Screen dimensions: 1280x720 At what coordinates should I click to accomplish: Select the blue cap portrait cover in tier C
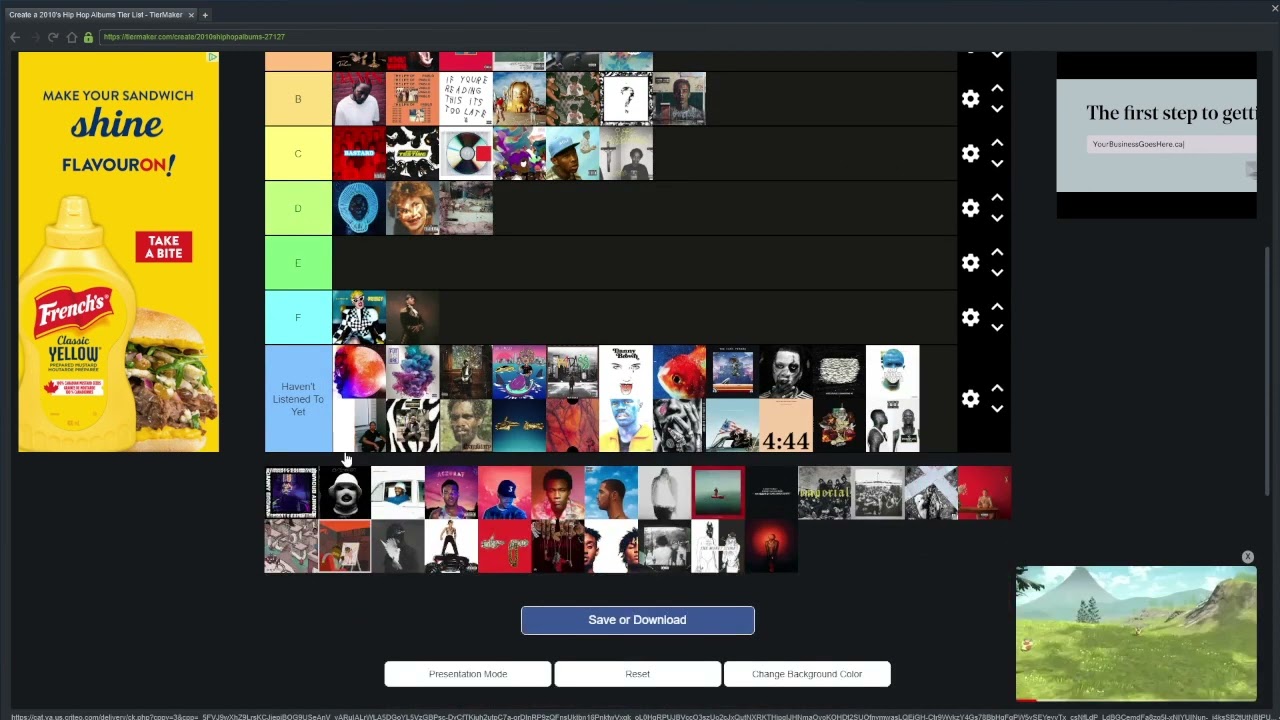coord(573,153)
